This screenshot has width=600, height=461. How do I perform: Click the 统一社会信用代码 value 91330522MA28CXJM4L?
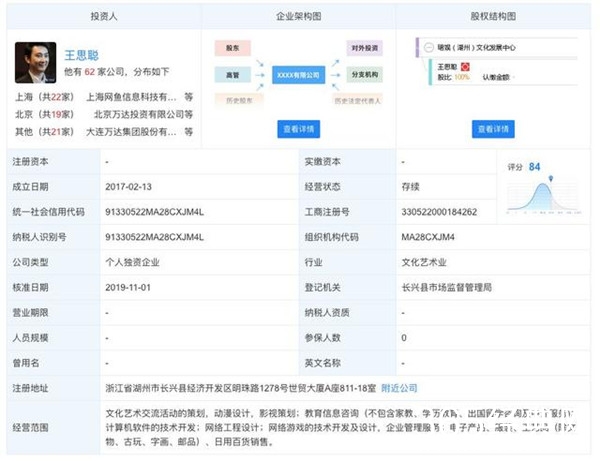pos(155,212)
